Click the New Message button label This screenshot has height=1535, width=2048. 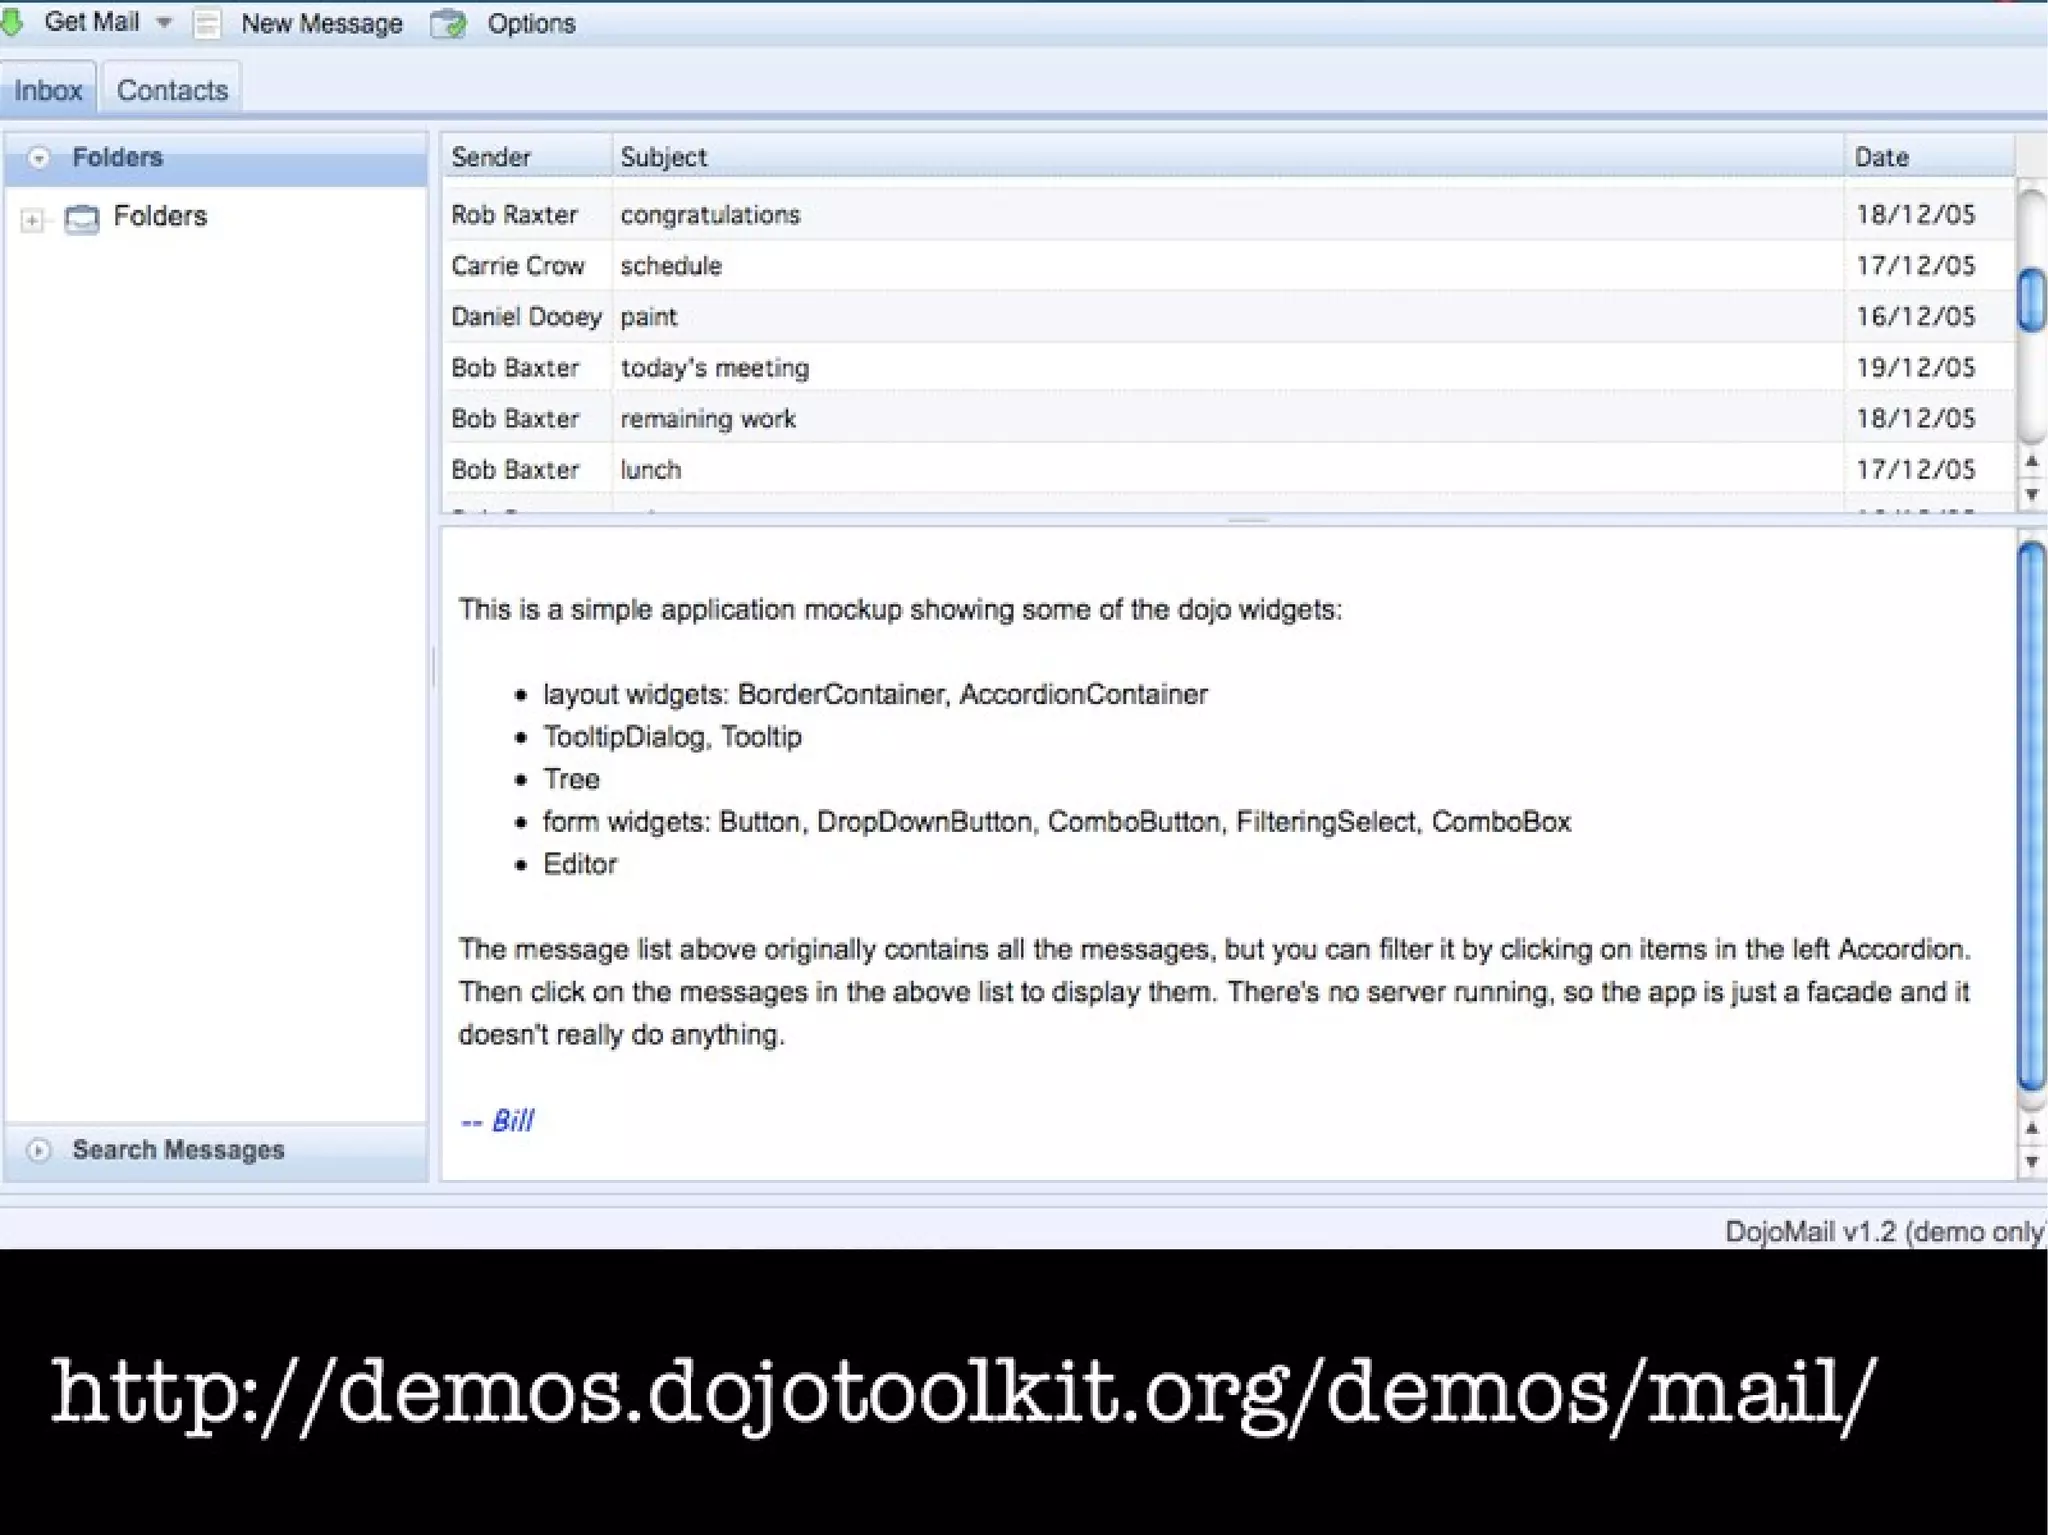coord(322,23)
